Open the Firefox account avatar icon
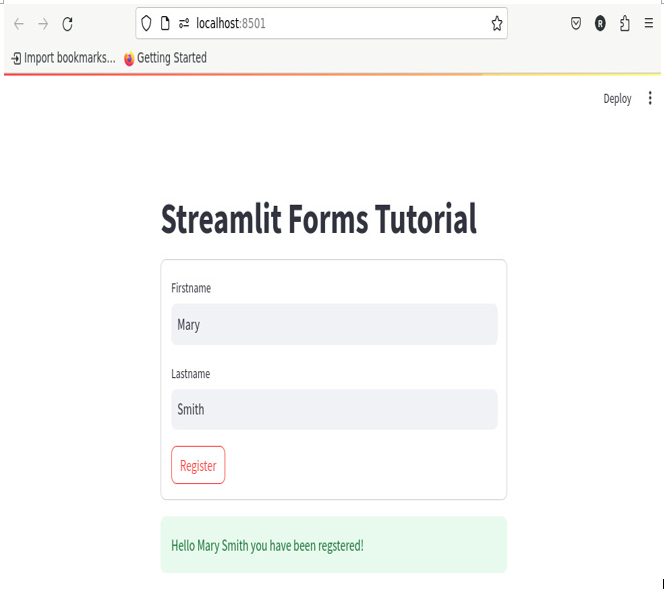The height and width of the screenshot is (594, 664). tap(600, 23)
